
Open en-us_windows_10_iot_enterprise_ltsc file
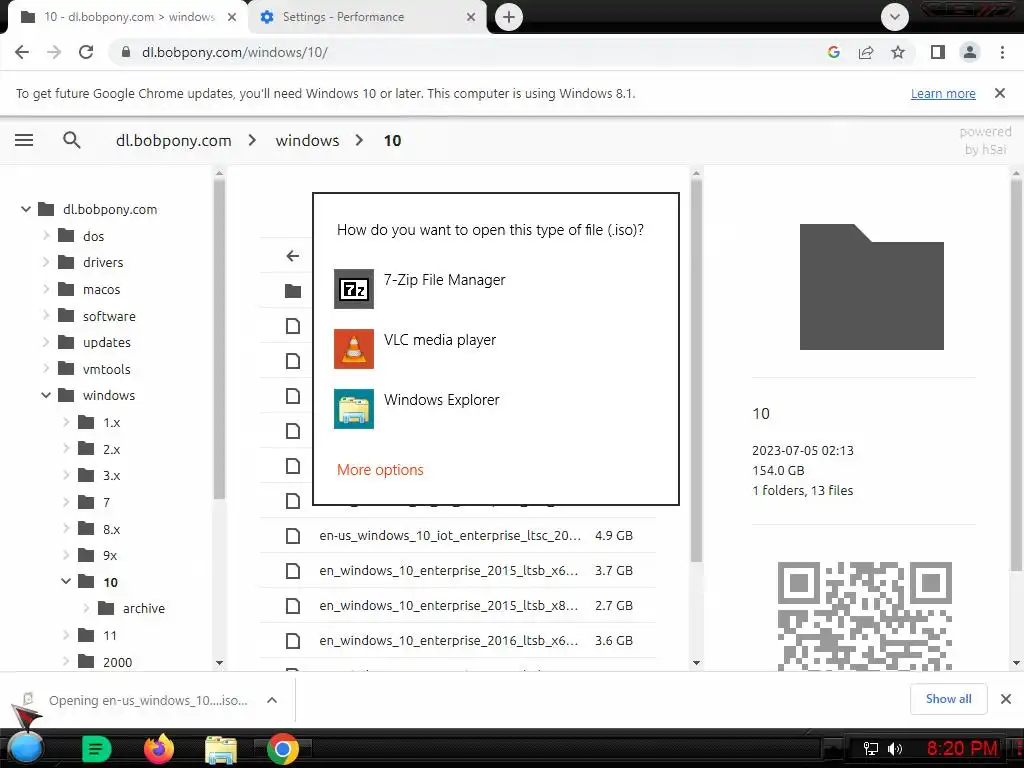(x=458, y=536)
